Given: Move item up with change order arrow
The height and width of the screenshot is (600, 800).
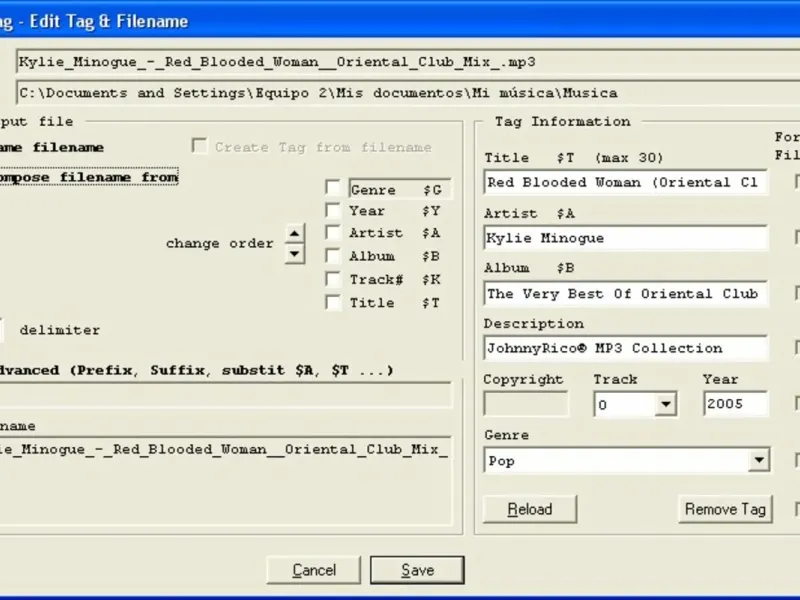Looking at the screenshot, I should (x=295, y=234).
